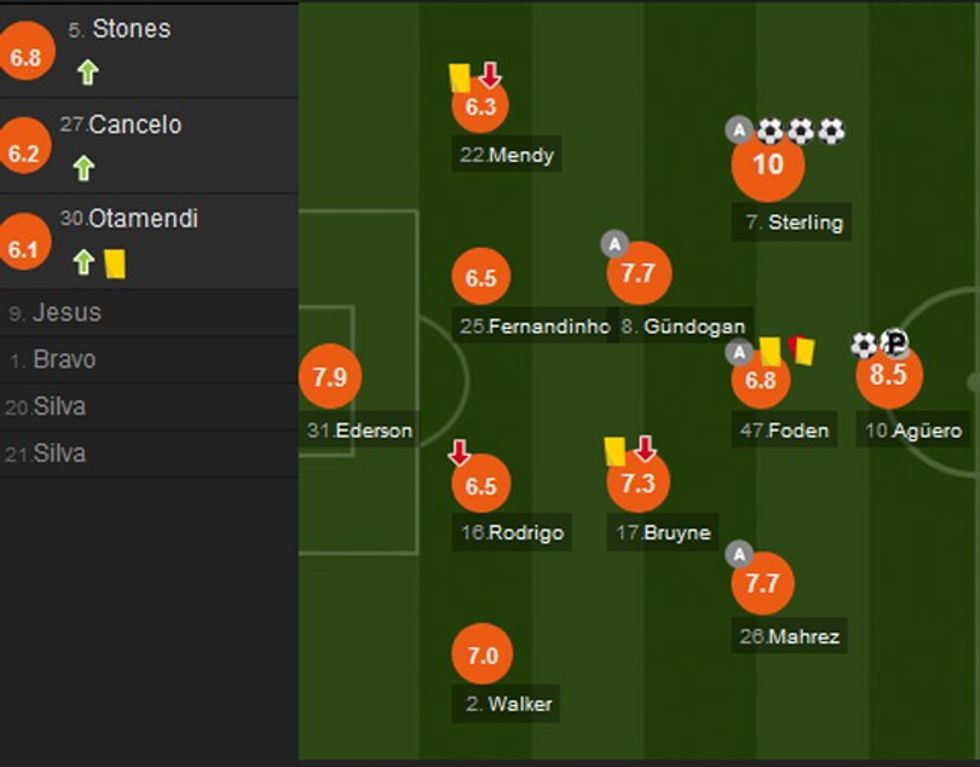Image resolution: width=980 pixels, height=767 pixels.
Task: Select number 21 Silva in bench list
Action: pyautogui.click(x=59, y=453)
